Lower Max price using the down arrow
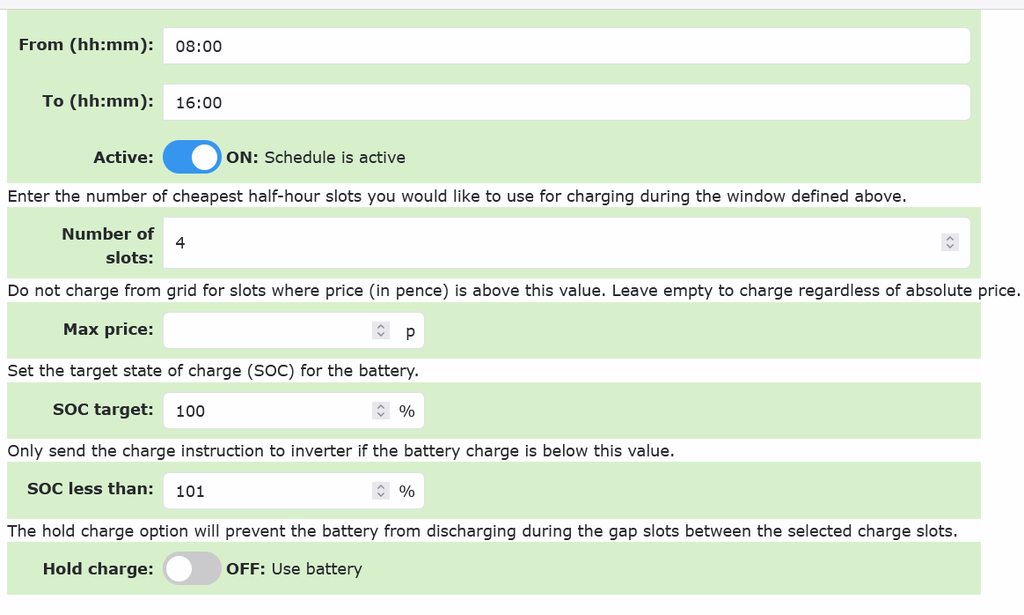 click(x=380, y=335)
